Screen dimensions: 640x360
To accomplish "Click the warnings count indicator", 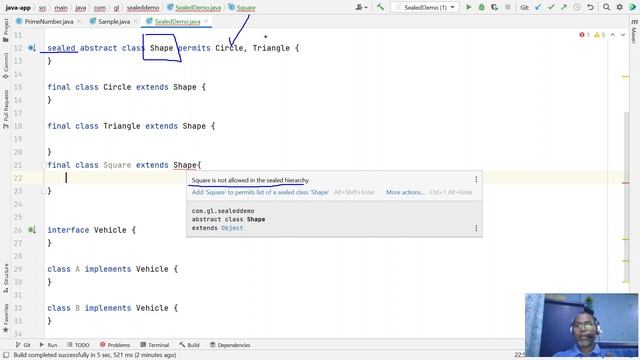I will [600, 35].
